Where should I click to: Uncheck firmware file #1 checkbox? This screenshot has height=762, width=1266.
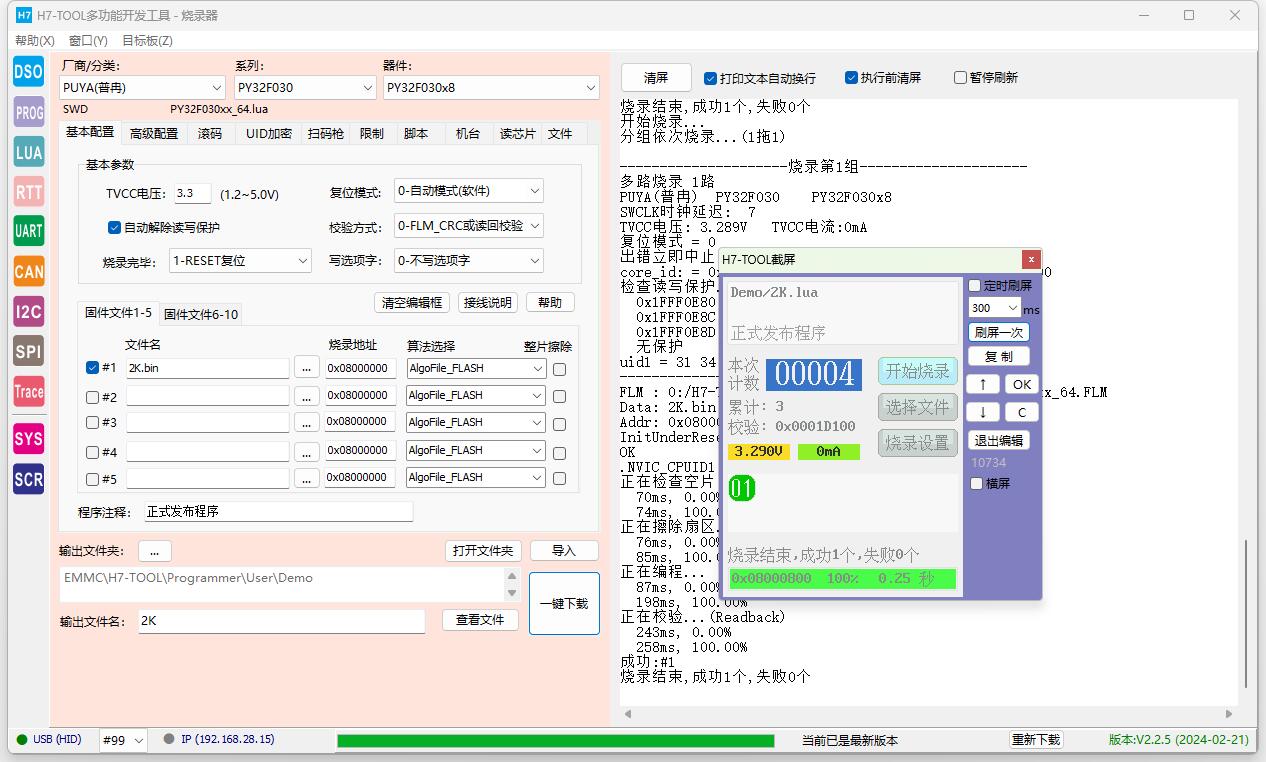pyautogui.click(x=93, y=368)
